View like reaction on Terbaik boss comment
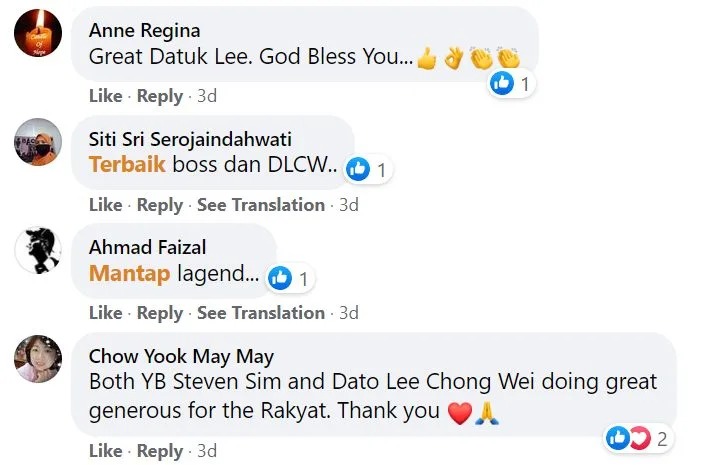704x465 pixels. 369,170
